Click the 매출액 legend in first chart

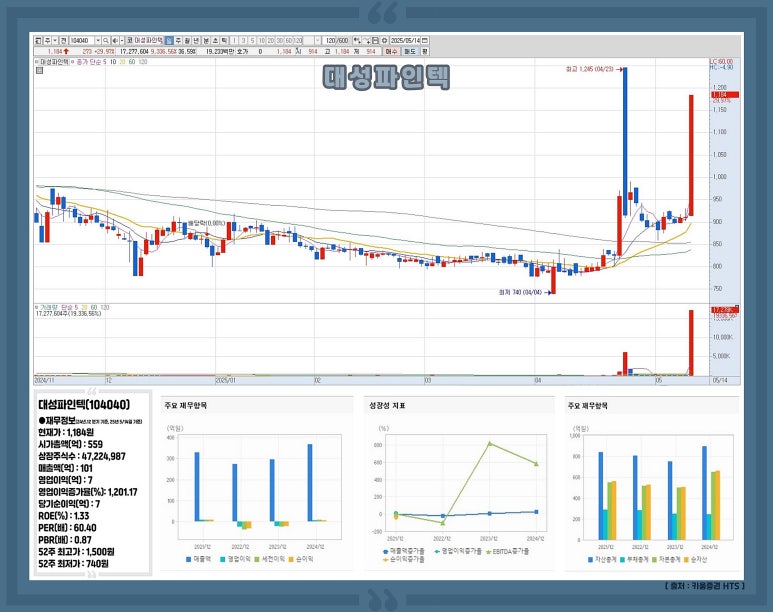coord(199,559)
